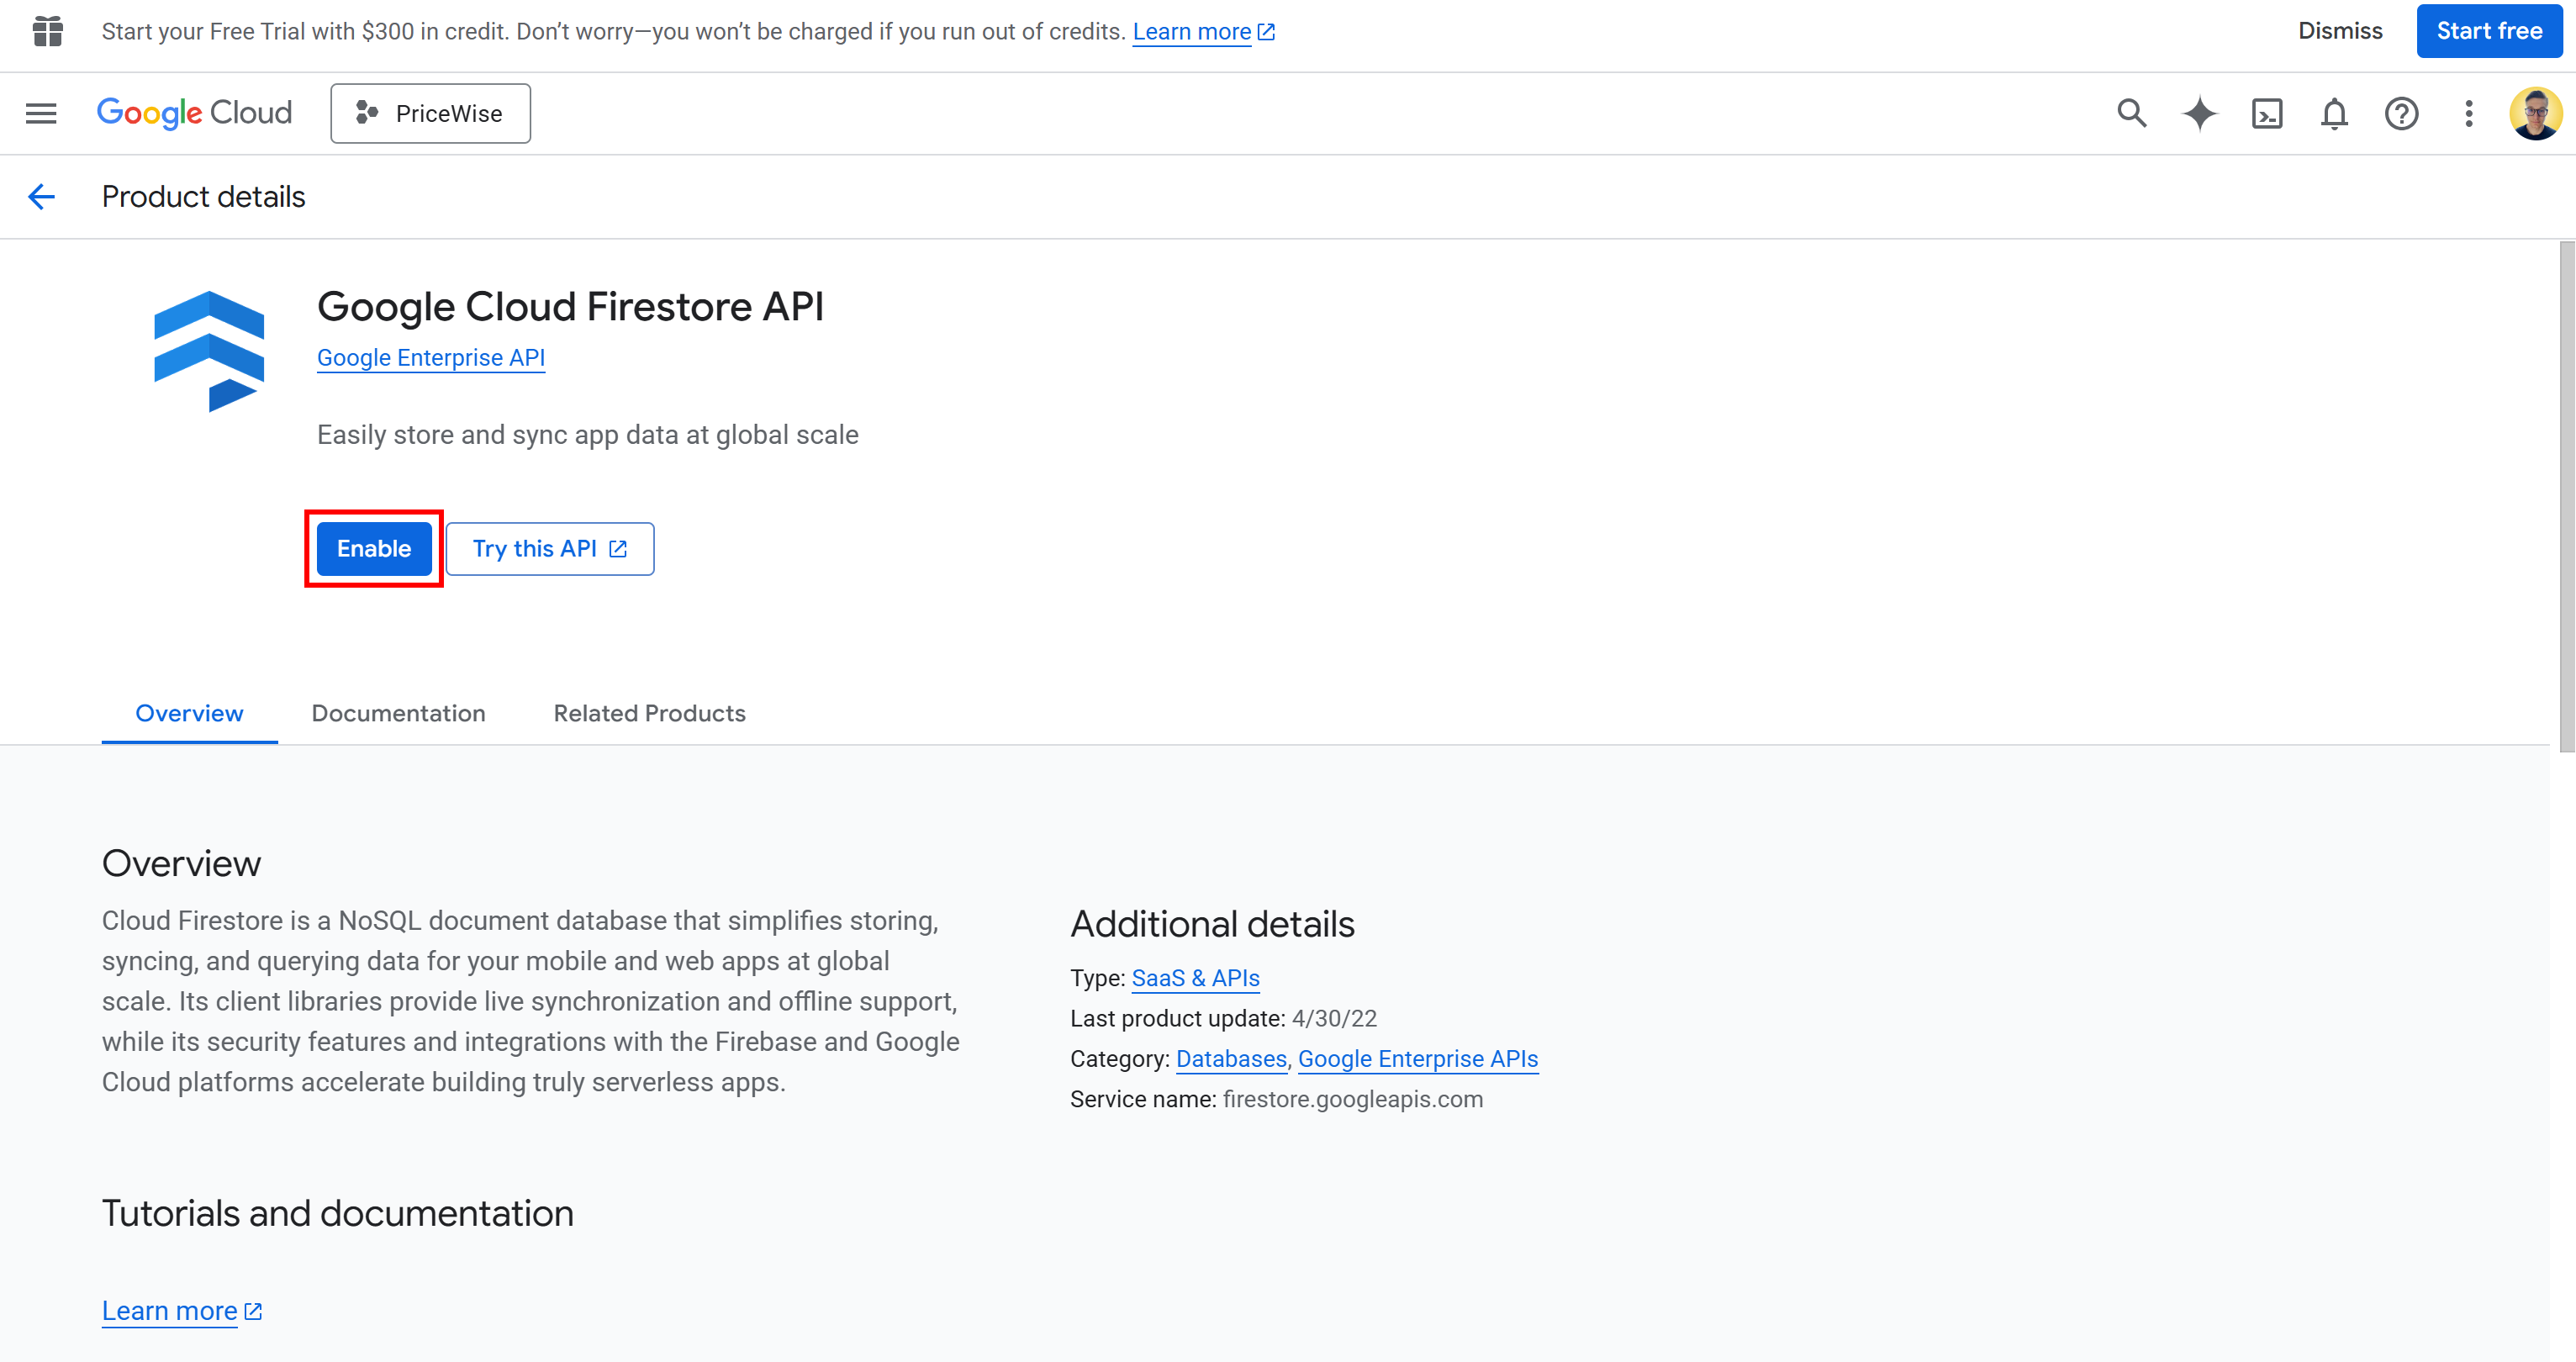
Task: Start free trial with $300 credit
Action: tap(2489, 31)
